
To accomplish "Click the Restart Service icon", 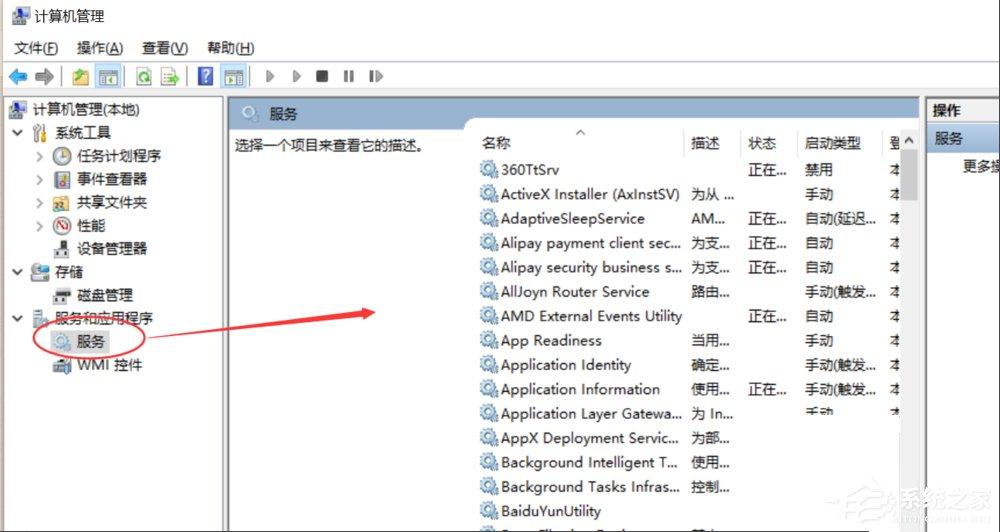I will (376, 77).
